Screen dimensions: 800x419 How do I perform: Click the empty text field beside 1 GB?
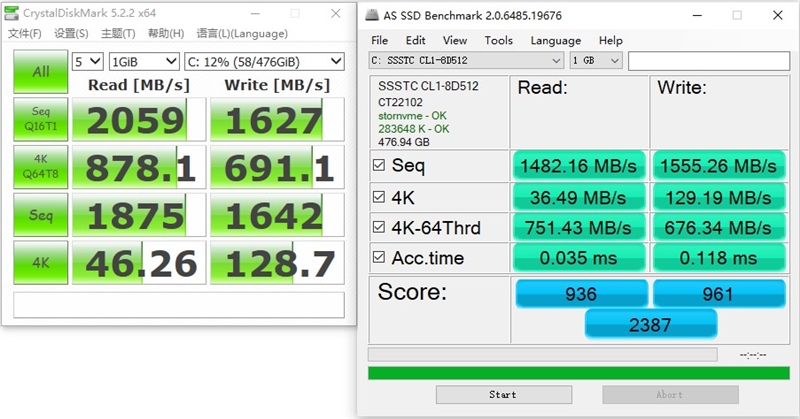[x=709, y=61]
